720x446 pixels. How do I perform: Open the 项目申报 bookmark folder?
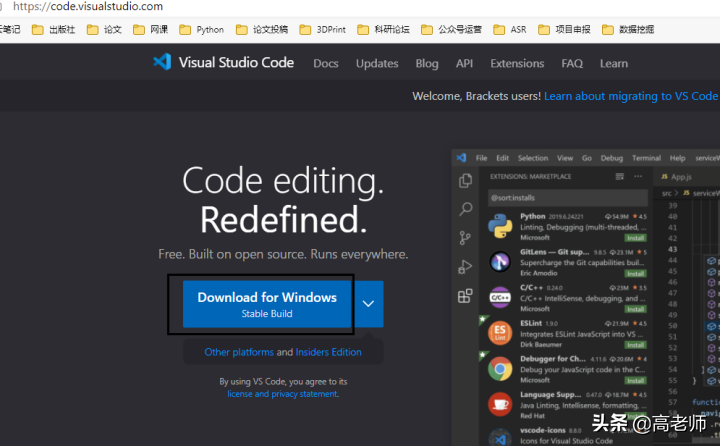pos(564,29)
